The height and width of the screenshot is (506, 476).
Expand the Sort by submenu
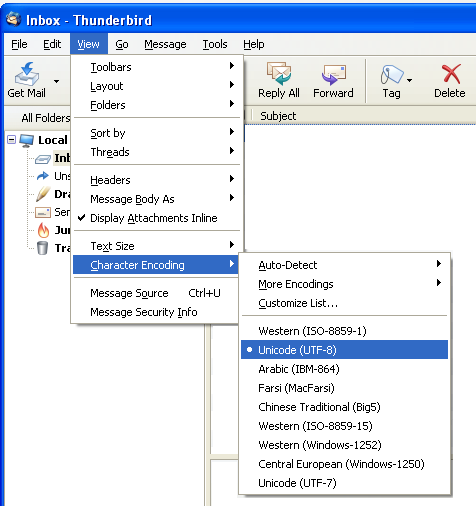click(157, 133)
